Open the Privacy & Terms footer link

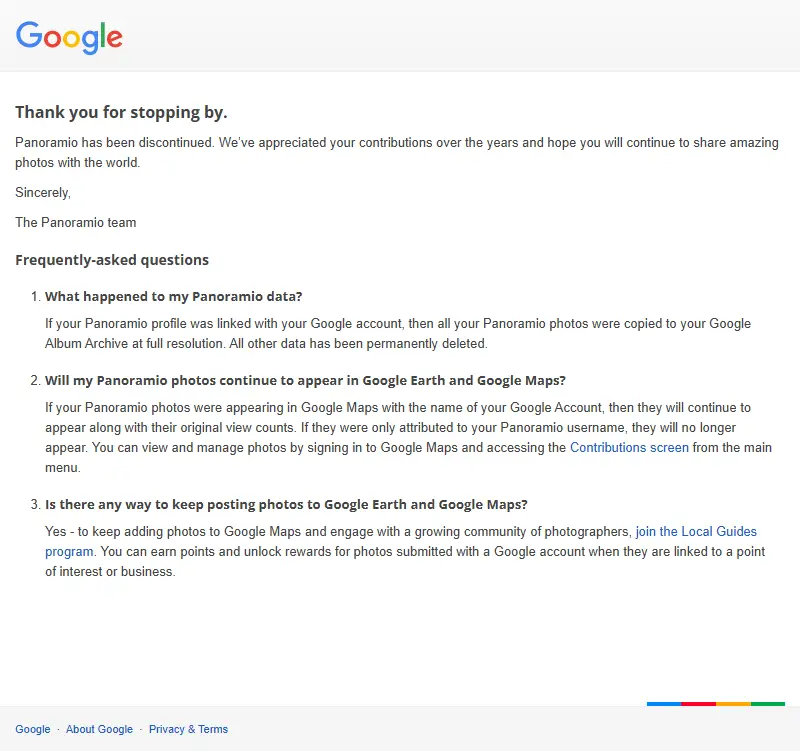point(188,729)
